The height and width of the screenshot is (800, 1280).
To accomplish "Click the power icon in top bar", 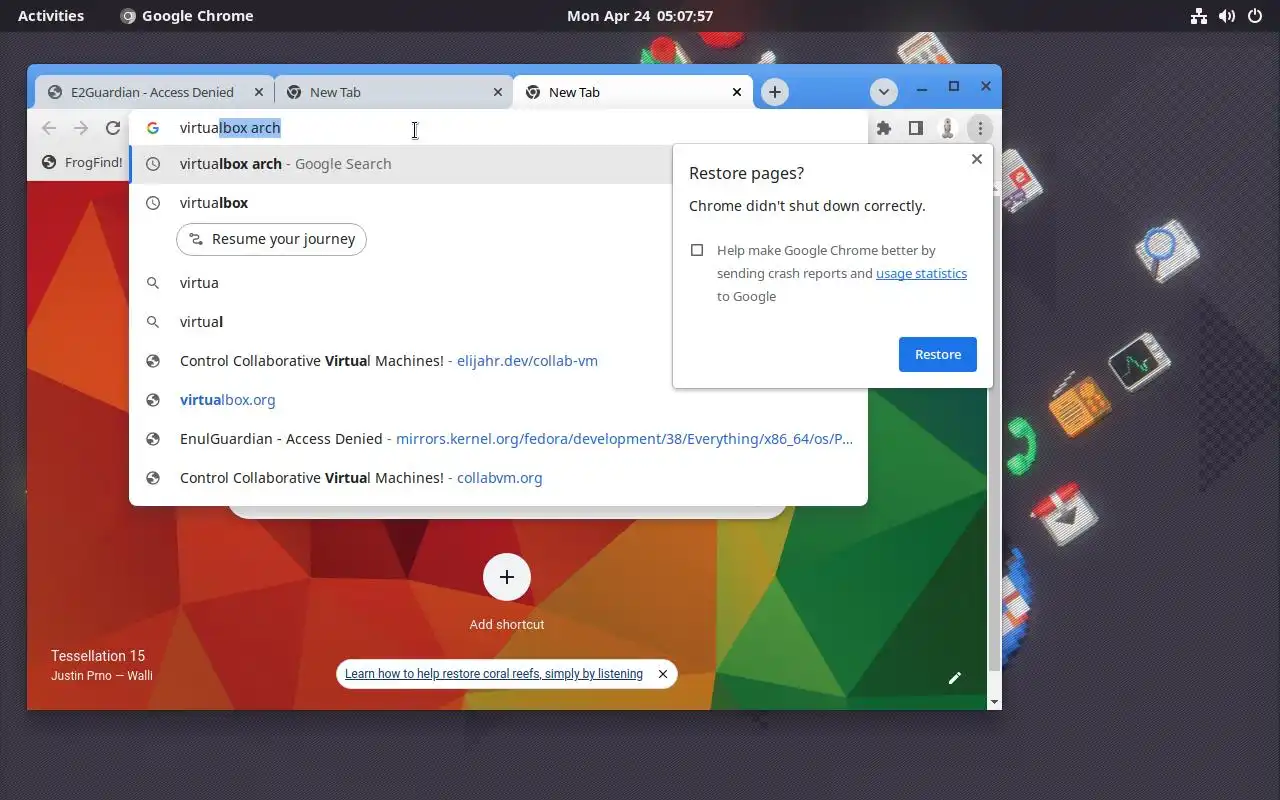I will tap(1255, 16).
